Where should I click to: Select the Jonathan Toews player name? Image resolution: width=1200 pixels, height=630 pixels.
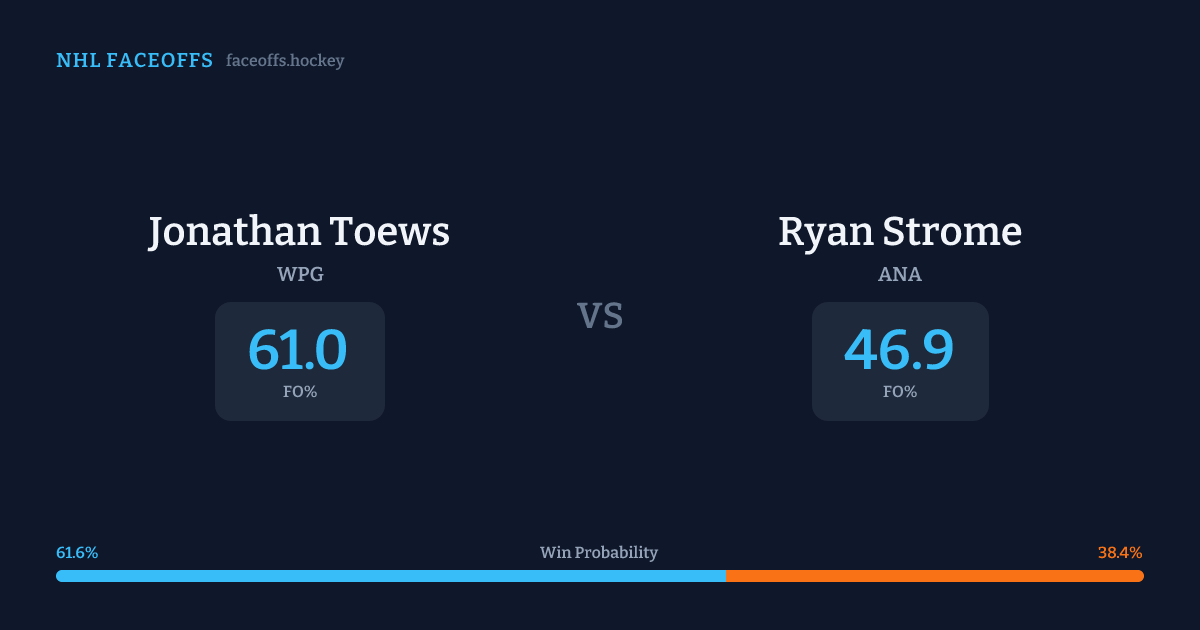299,231
